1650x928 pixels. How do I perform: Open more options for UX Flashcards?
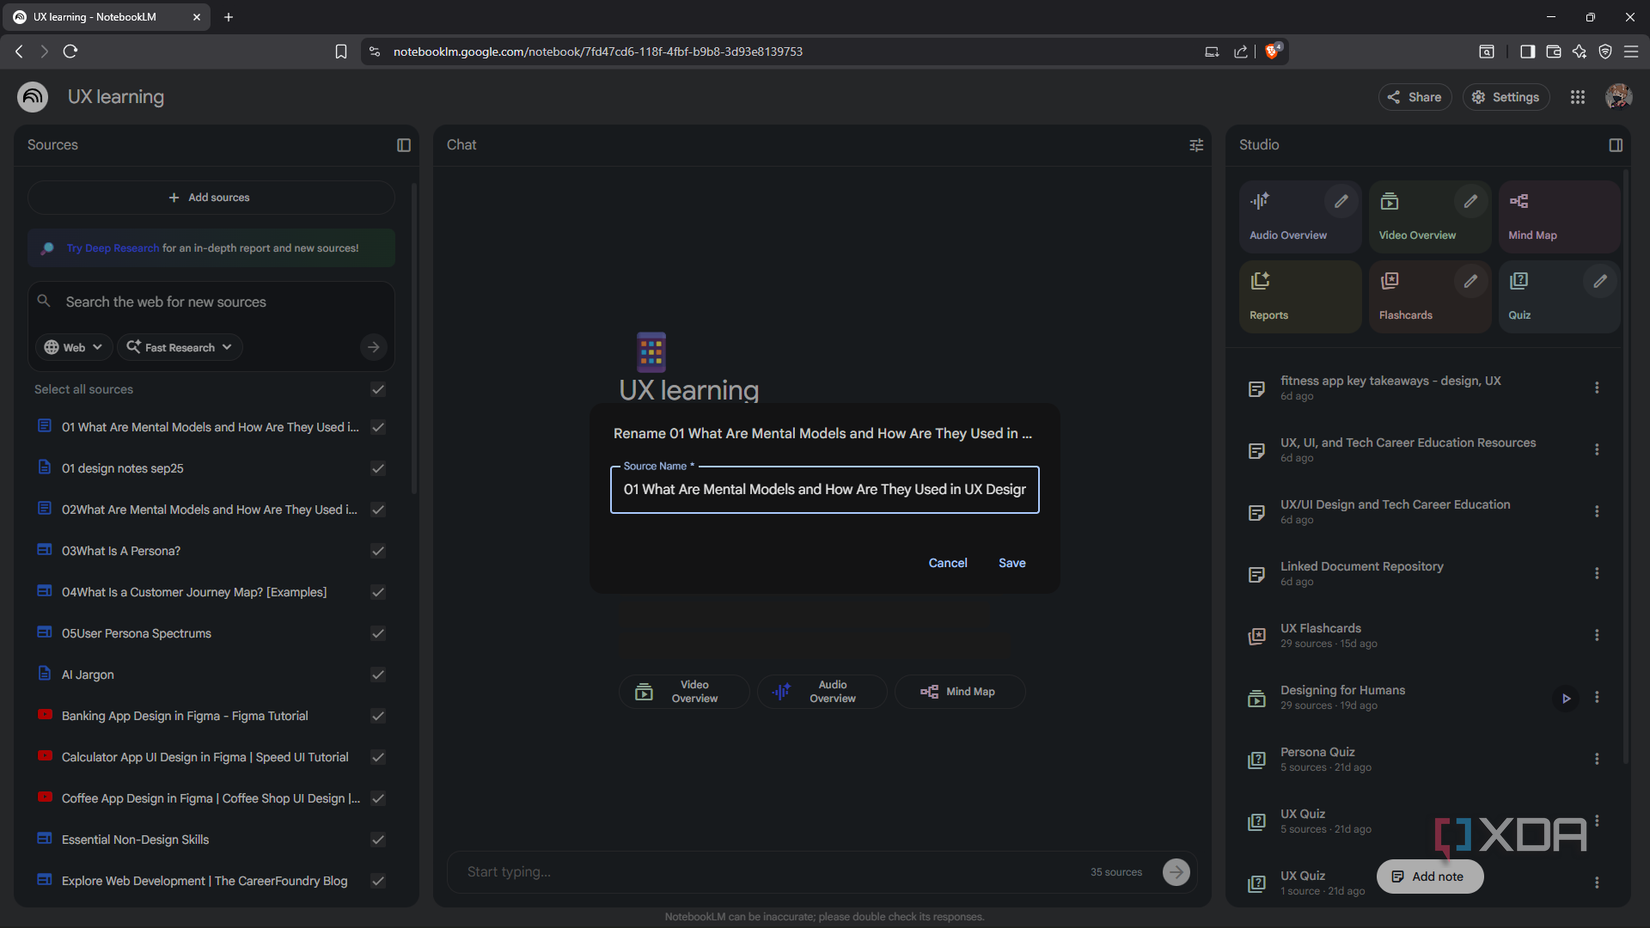(x=1596, y=636)
